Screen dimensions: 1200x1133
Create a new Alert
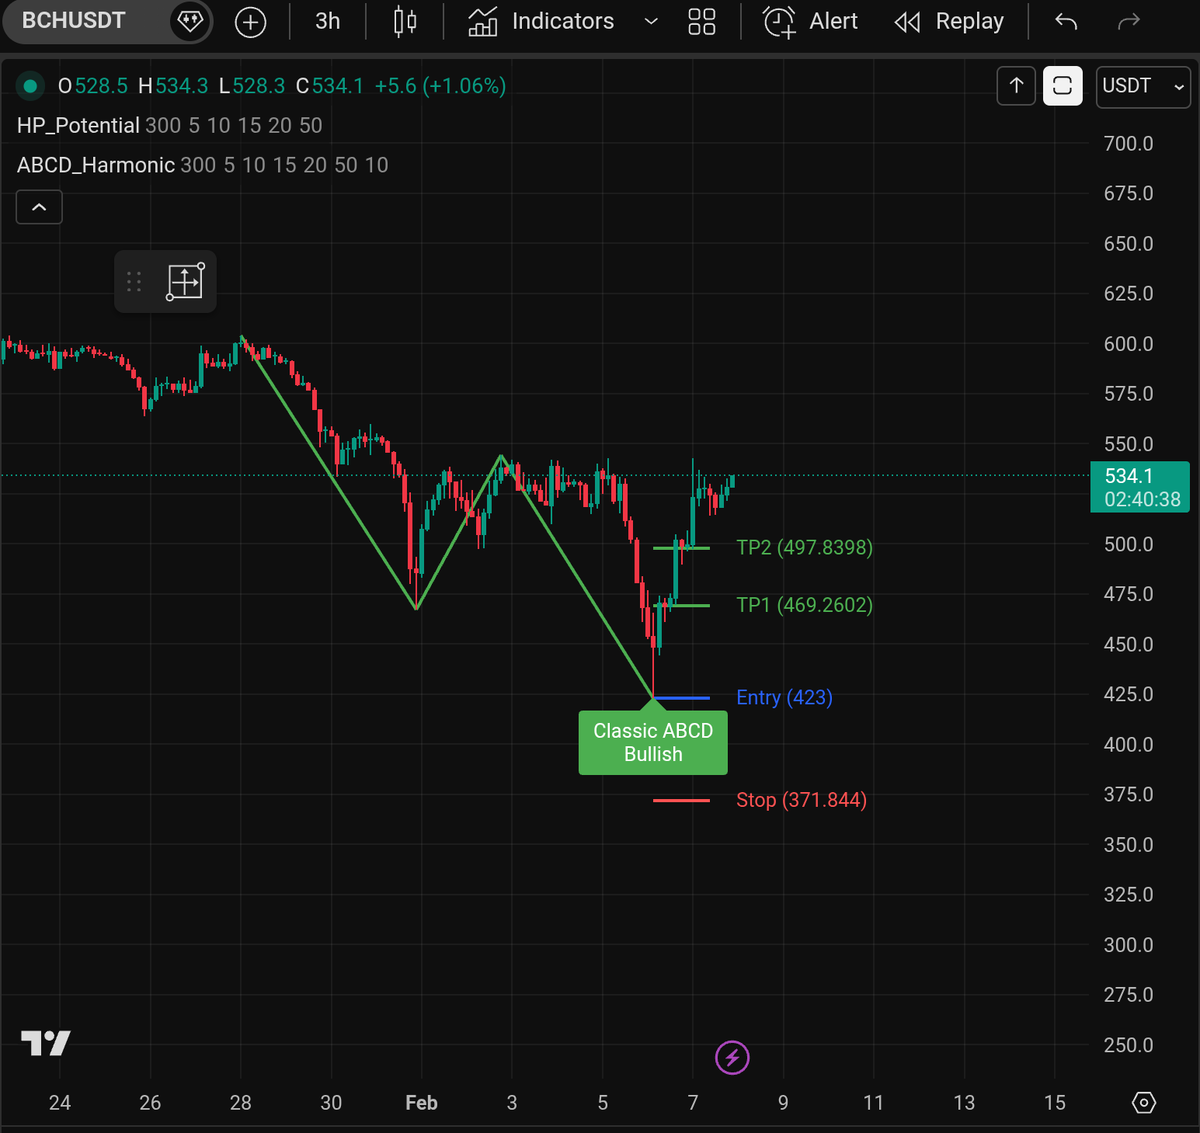[811, 21]
